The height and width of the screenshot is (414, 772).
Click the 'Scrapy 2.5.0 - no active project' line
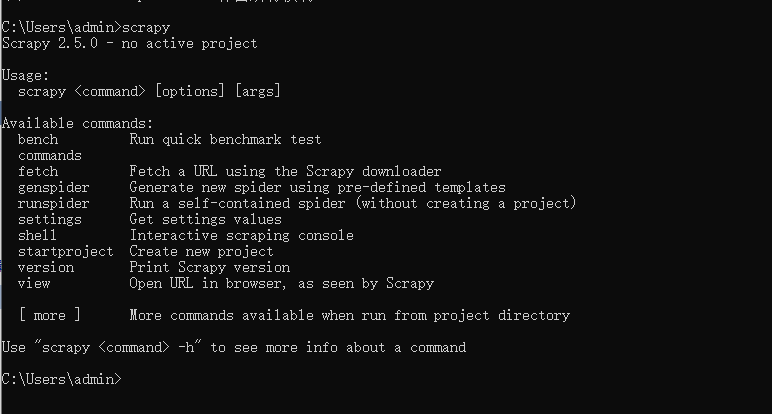tap(129, 43)
